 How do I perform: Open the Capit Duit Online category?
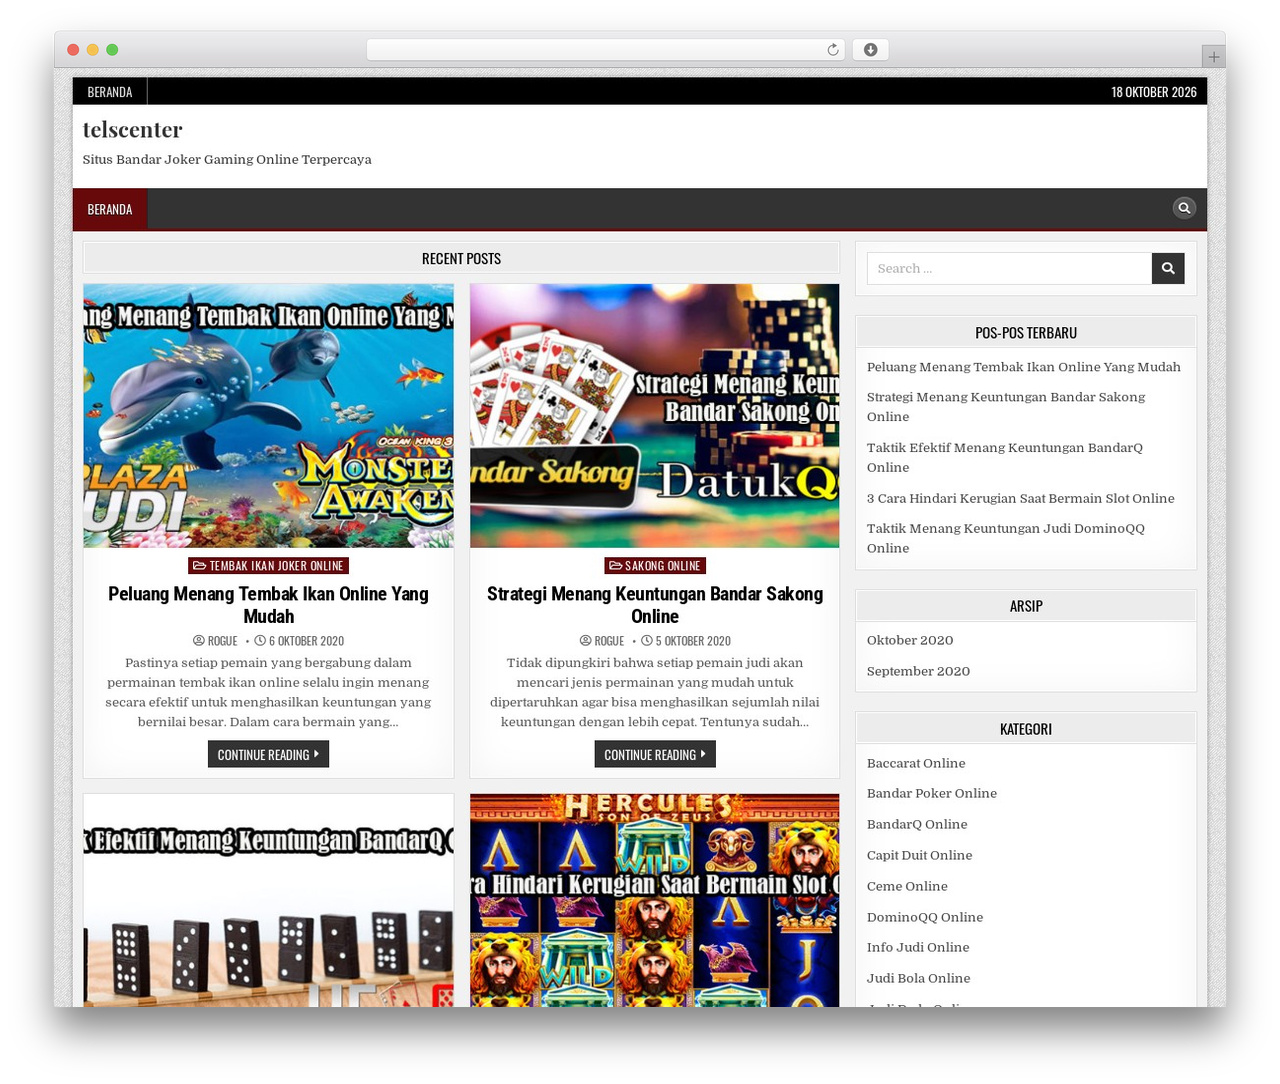919,855
